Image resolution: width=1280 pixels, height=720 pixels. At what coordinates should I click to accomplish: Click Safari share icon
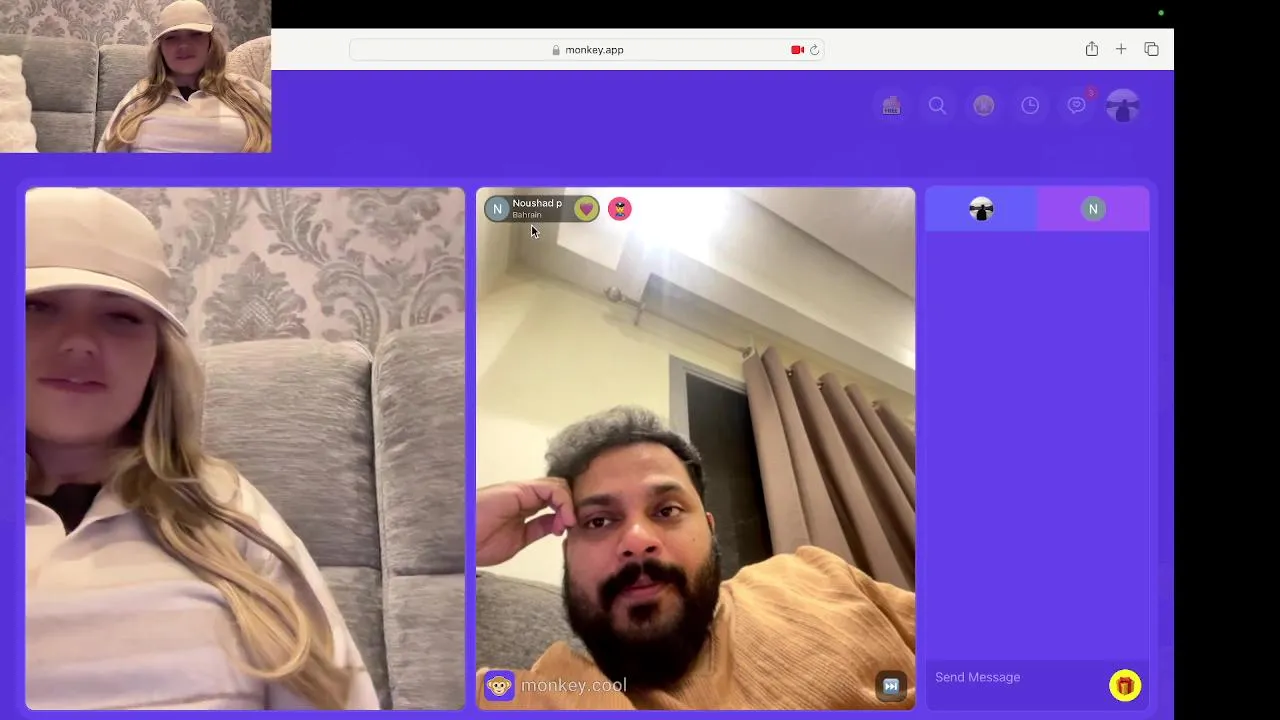tap(1092, 49)
